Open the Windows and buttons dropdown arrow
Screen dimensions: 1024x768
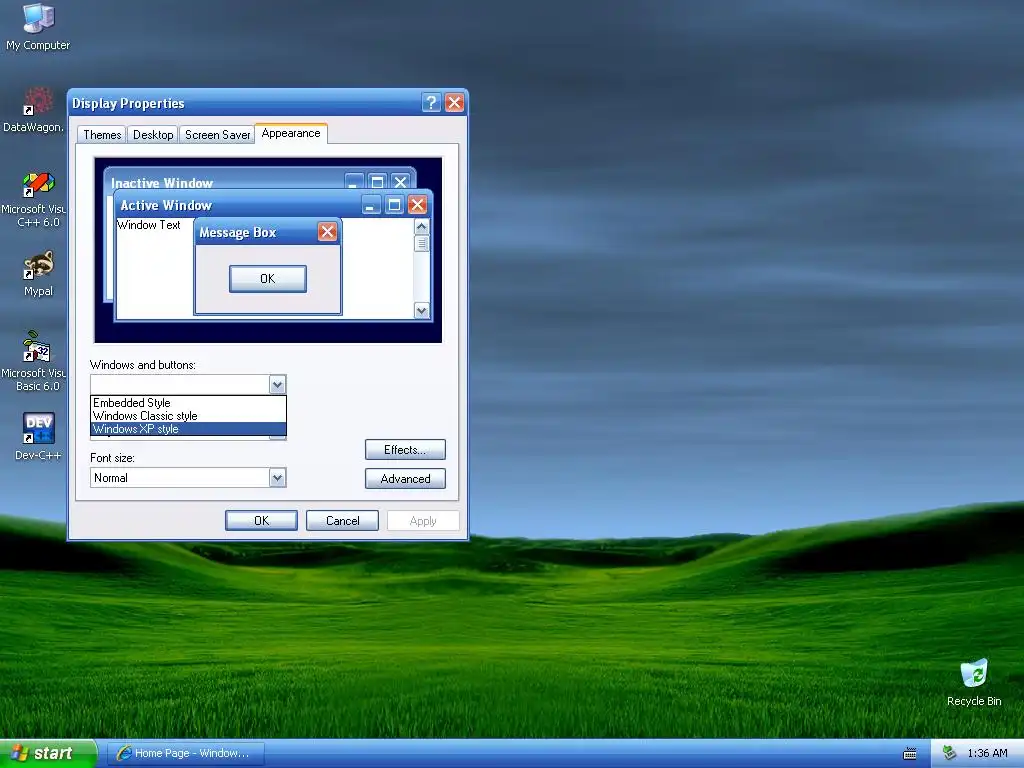277,385
